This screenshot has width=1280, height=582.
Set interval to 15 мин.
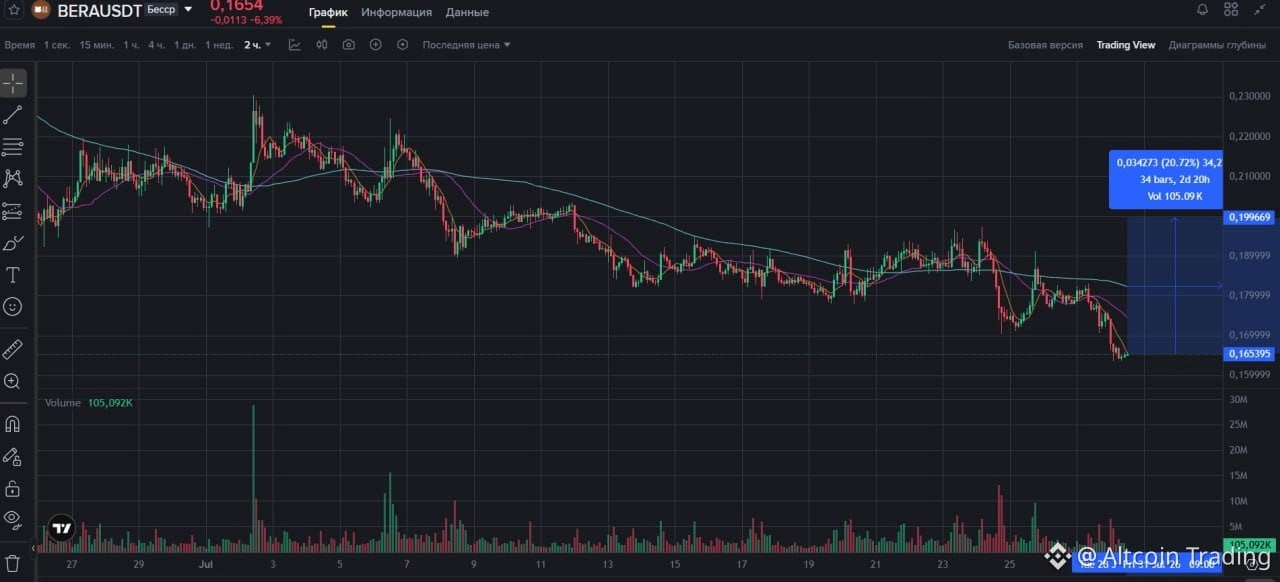(x=97, y=45)
